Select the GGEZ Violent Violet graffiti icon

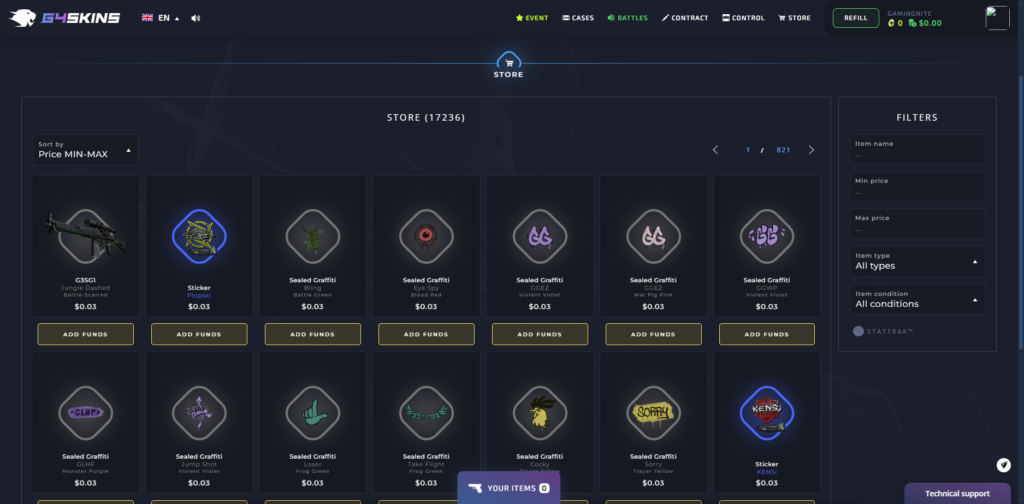tap(540, 236)
